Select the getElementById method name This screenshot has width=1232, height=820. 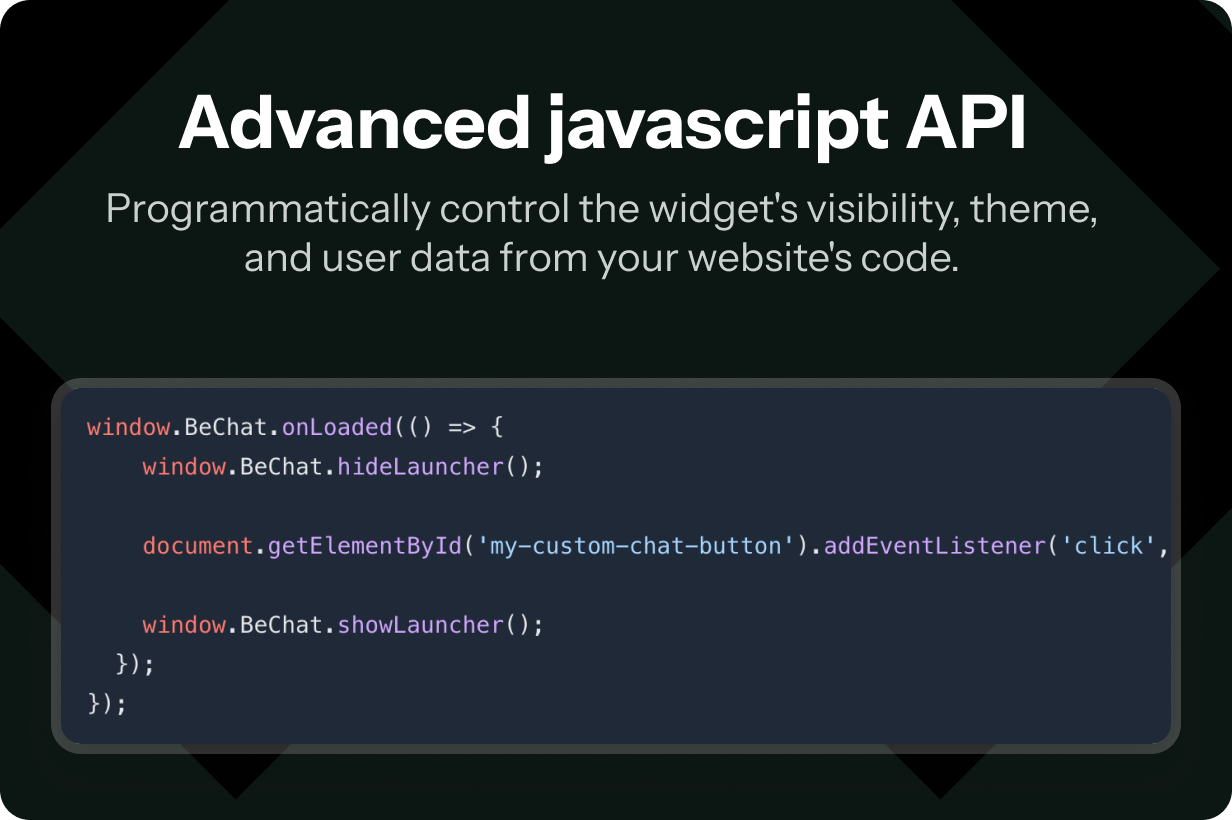(x=365, y=546)
